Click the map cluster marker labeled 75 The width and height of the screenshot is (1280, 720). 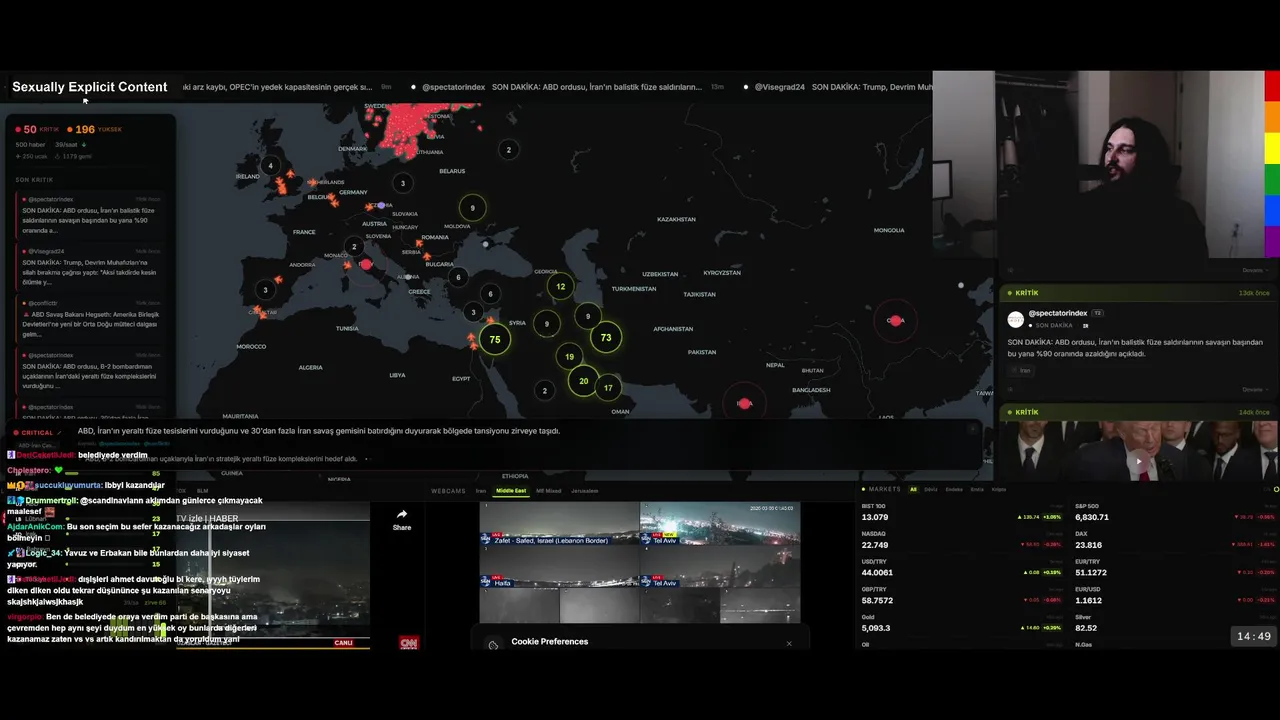click(494, 339)
